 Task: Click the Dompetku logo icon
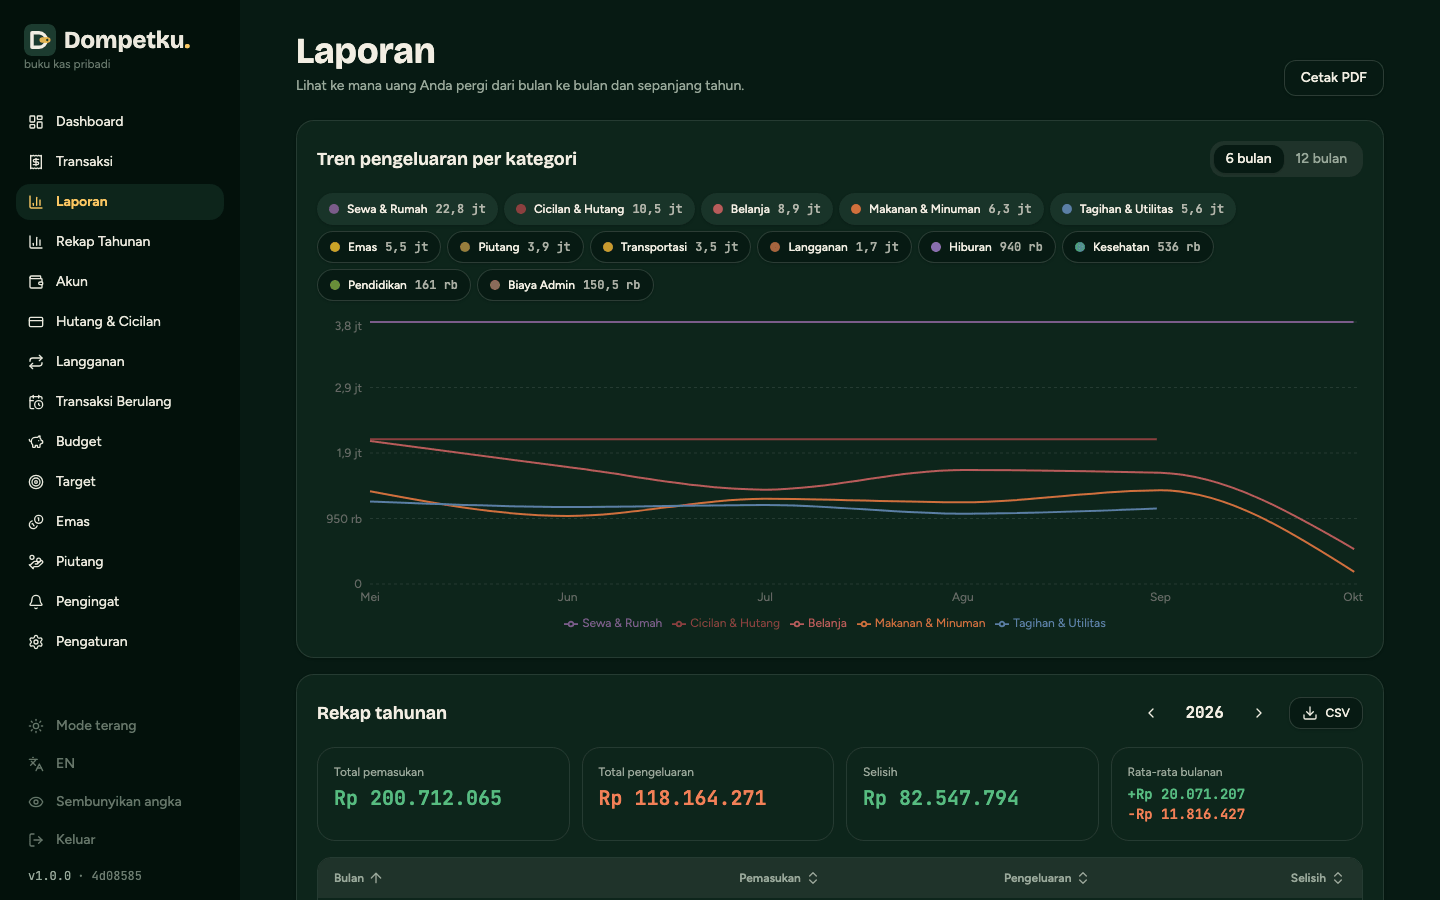tap(40, 40)
